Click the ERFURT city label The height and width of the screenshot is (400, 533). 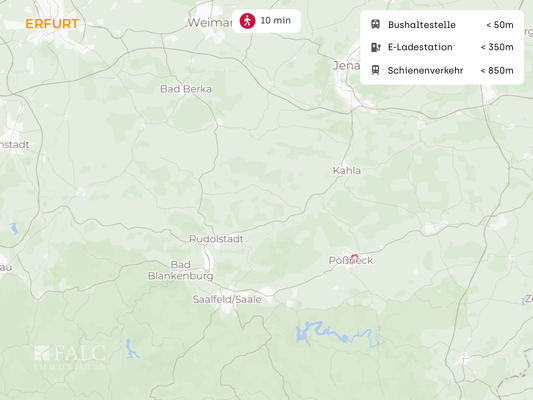click(52, 24)
